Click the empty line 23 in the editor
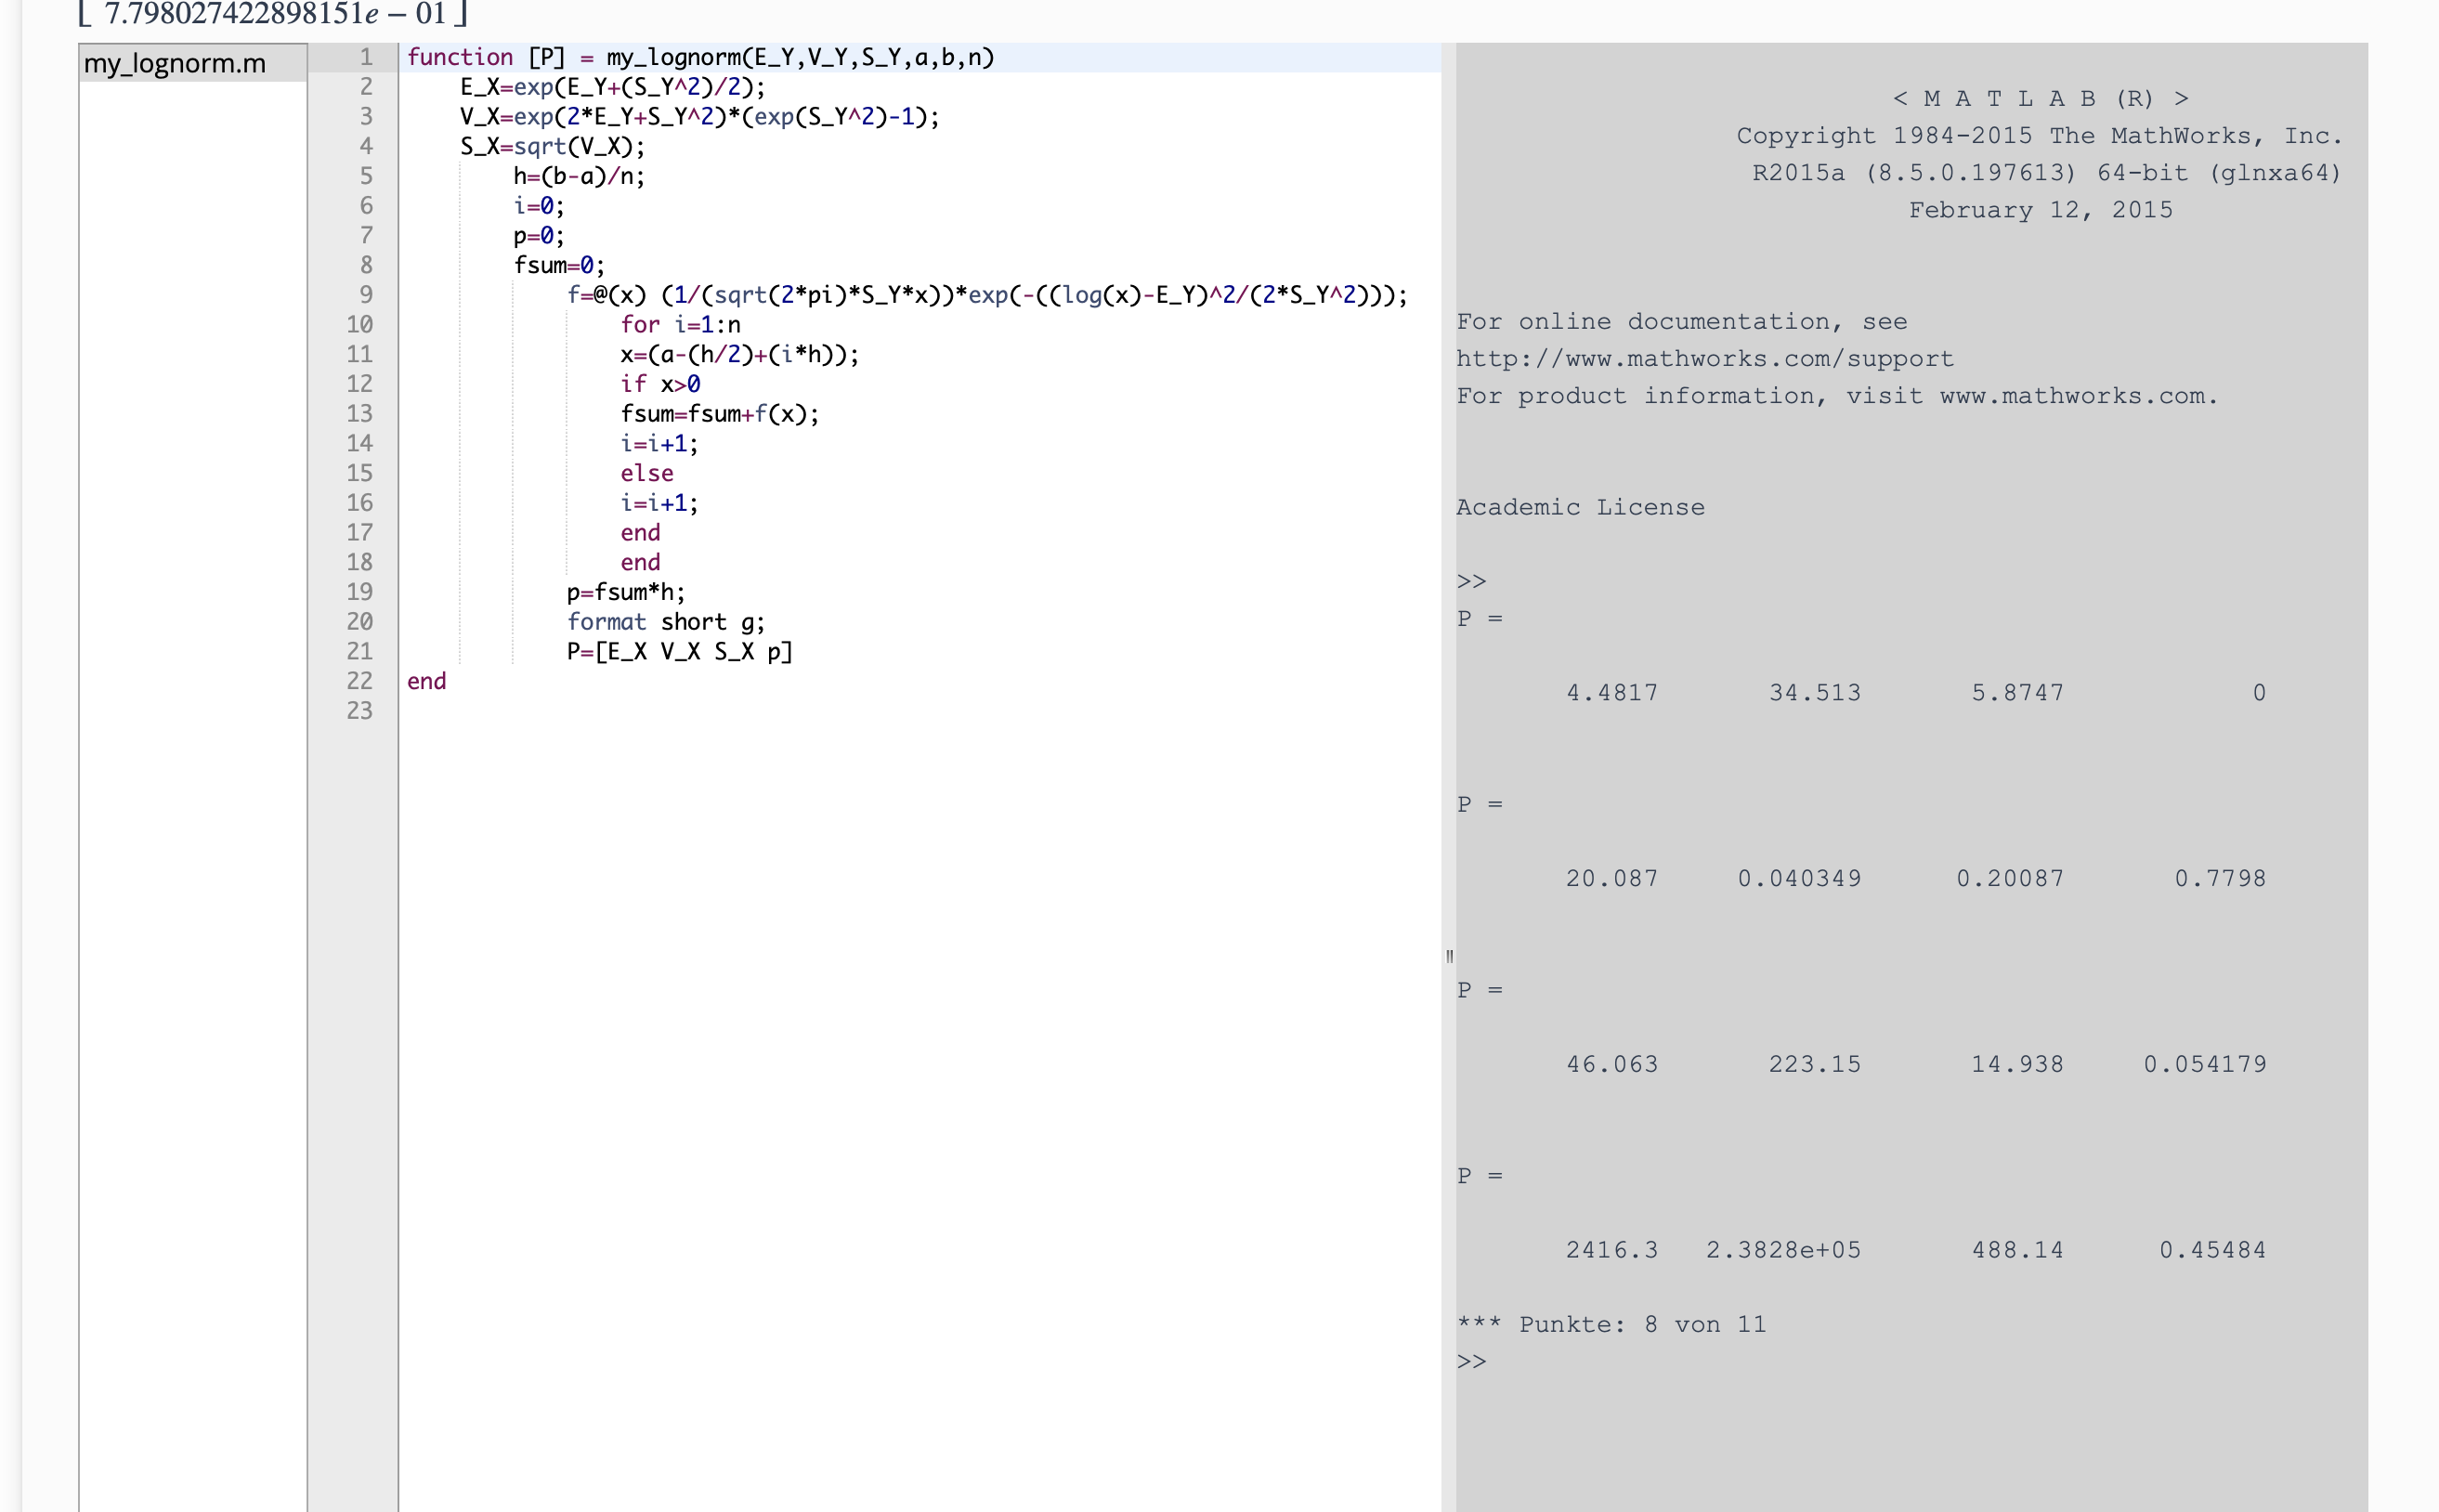Viewport: 2439px width, 1512px height. [800, 711]
